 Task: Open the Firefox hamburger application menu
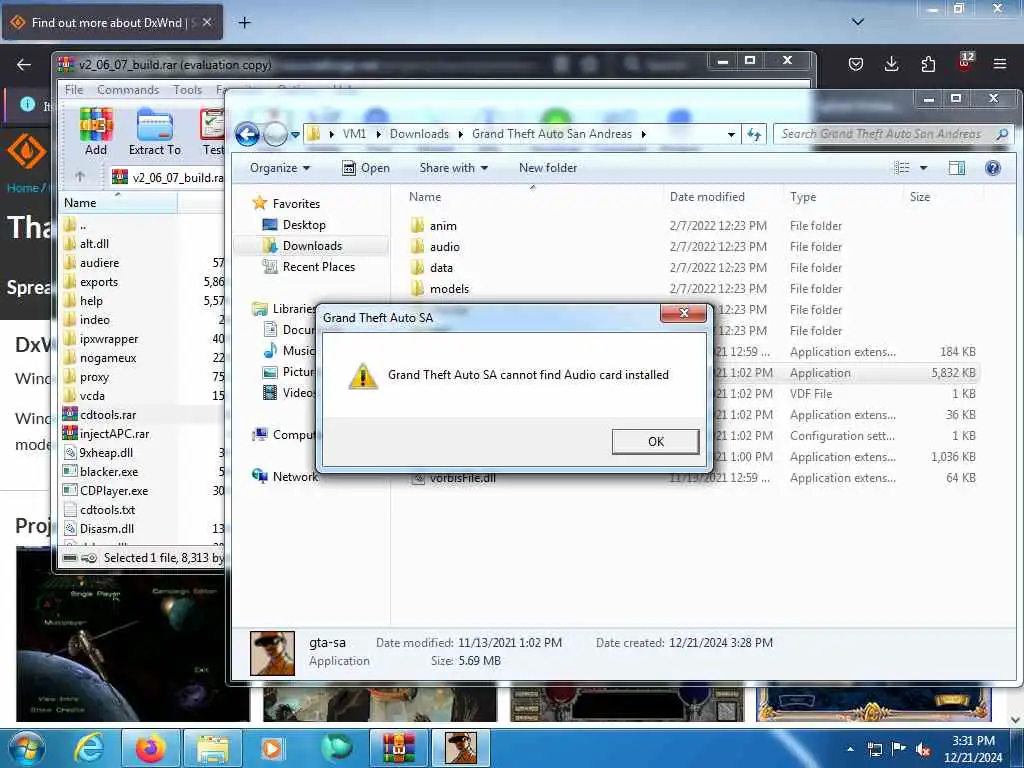coord(999,64)
